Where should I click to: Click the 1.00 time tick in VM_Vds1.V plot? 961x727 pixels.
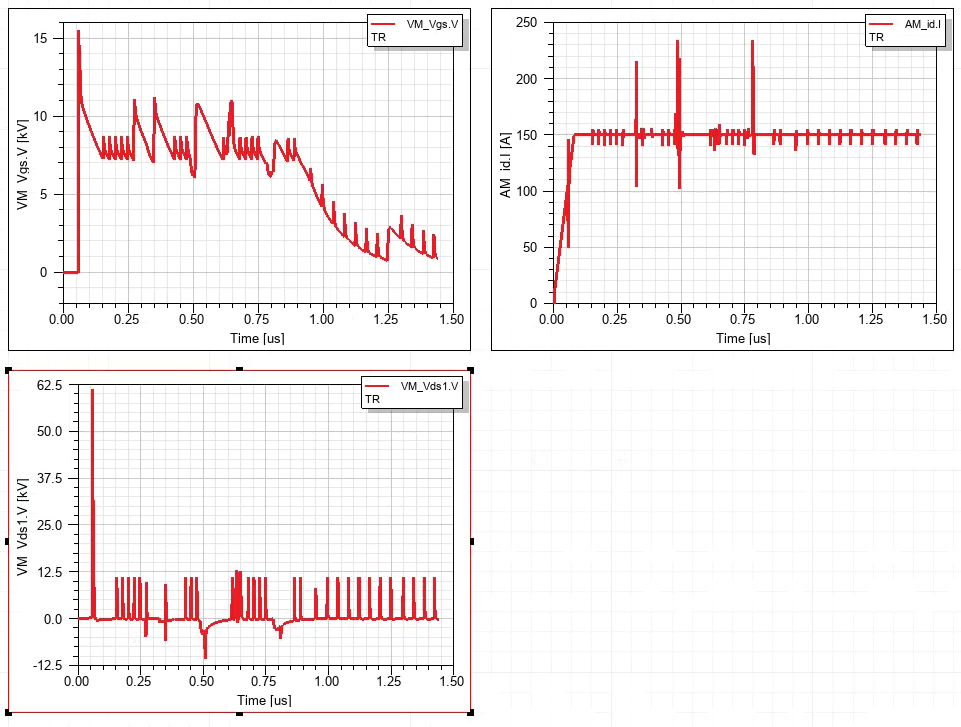click(327, 681)
